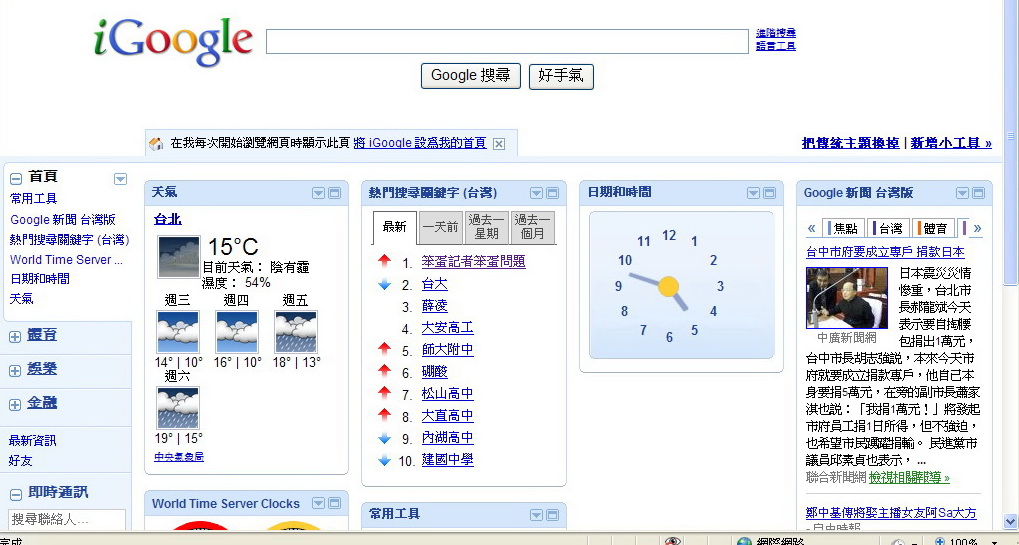Click the page vertical scrollbar down arrow

(x=1011, y=521)
